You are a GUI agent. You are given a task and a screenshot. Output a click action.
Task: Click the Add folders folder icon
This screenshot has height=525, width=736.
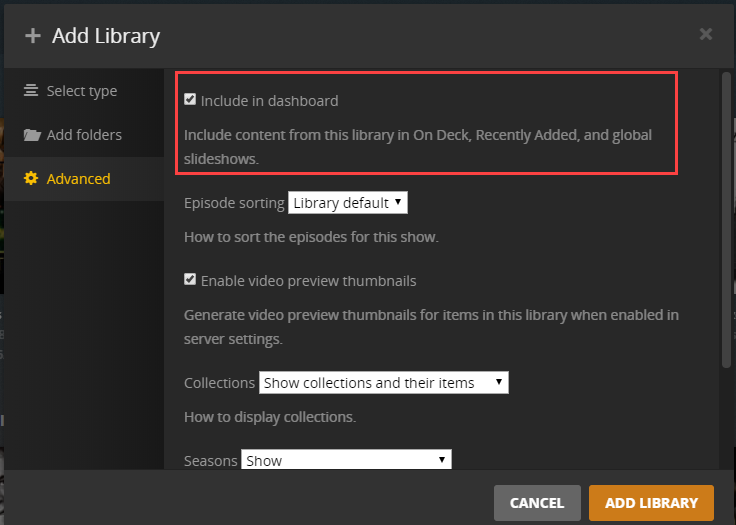pos(32,135)
